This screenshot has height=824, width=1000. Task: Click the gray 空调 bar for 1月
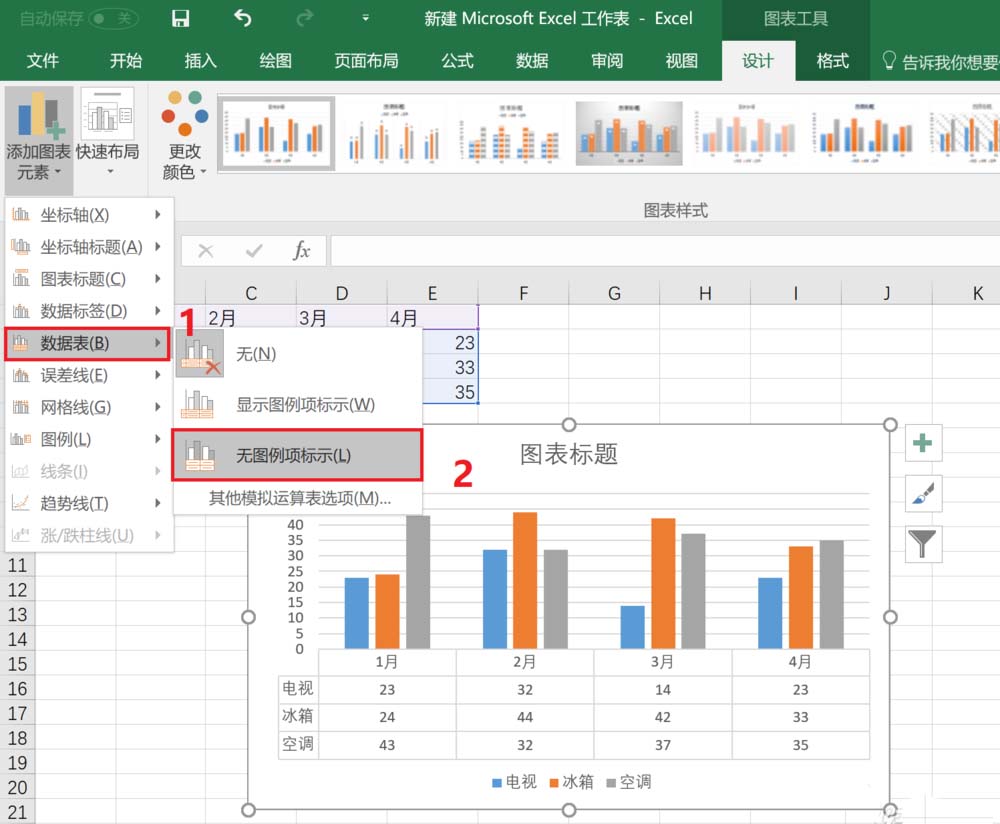coord(418,582)
